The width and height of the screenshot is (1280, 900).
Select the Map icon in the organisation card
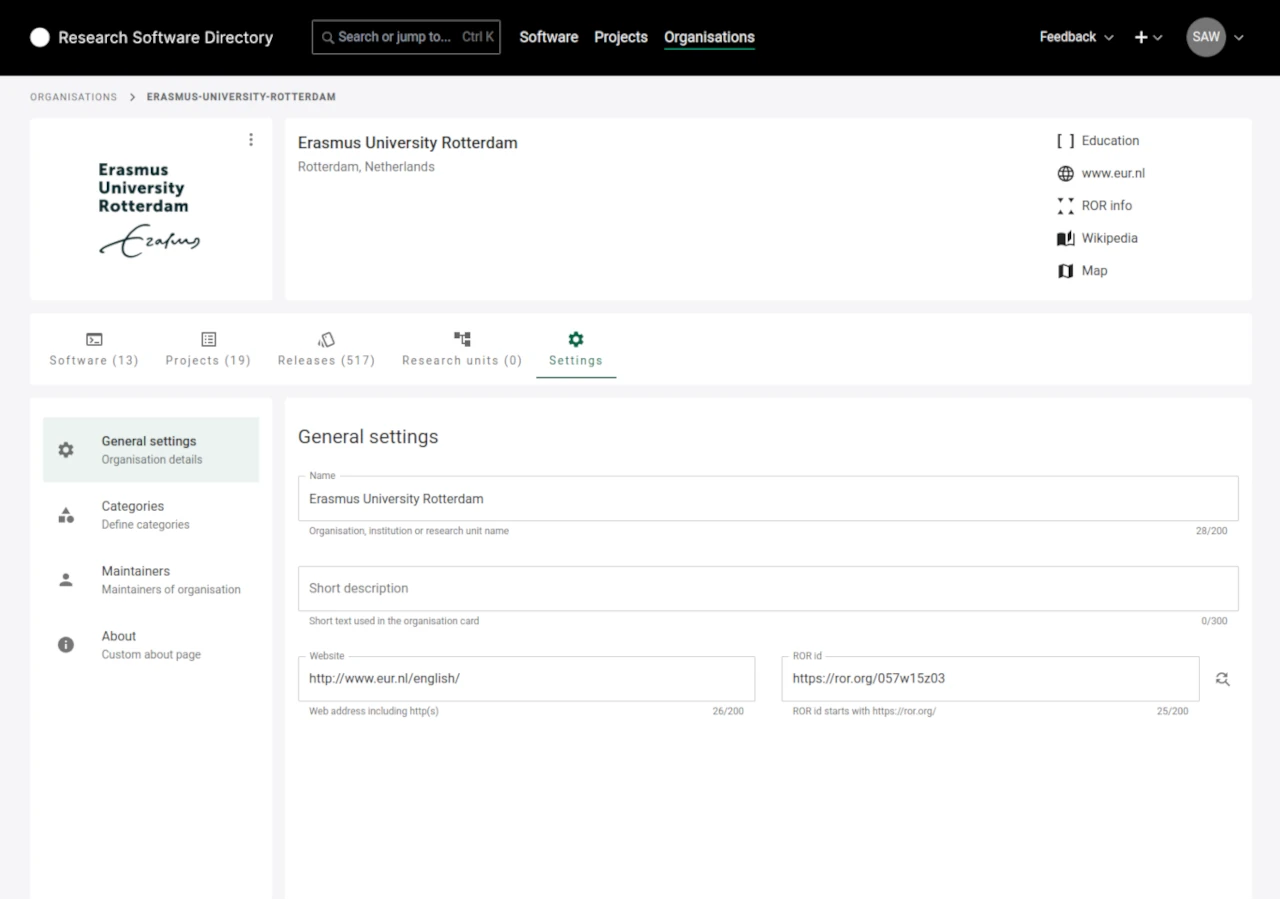click(x=1065, y=270)
